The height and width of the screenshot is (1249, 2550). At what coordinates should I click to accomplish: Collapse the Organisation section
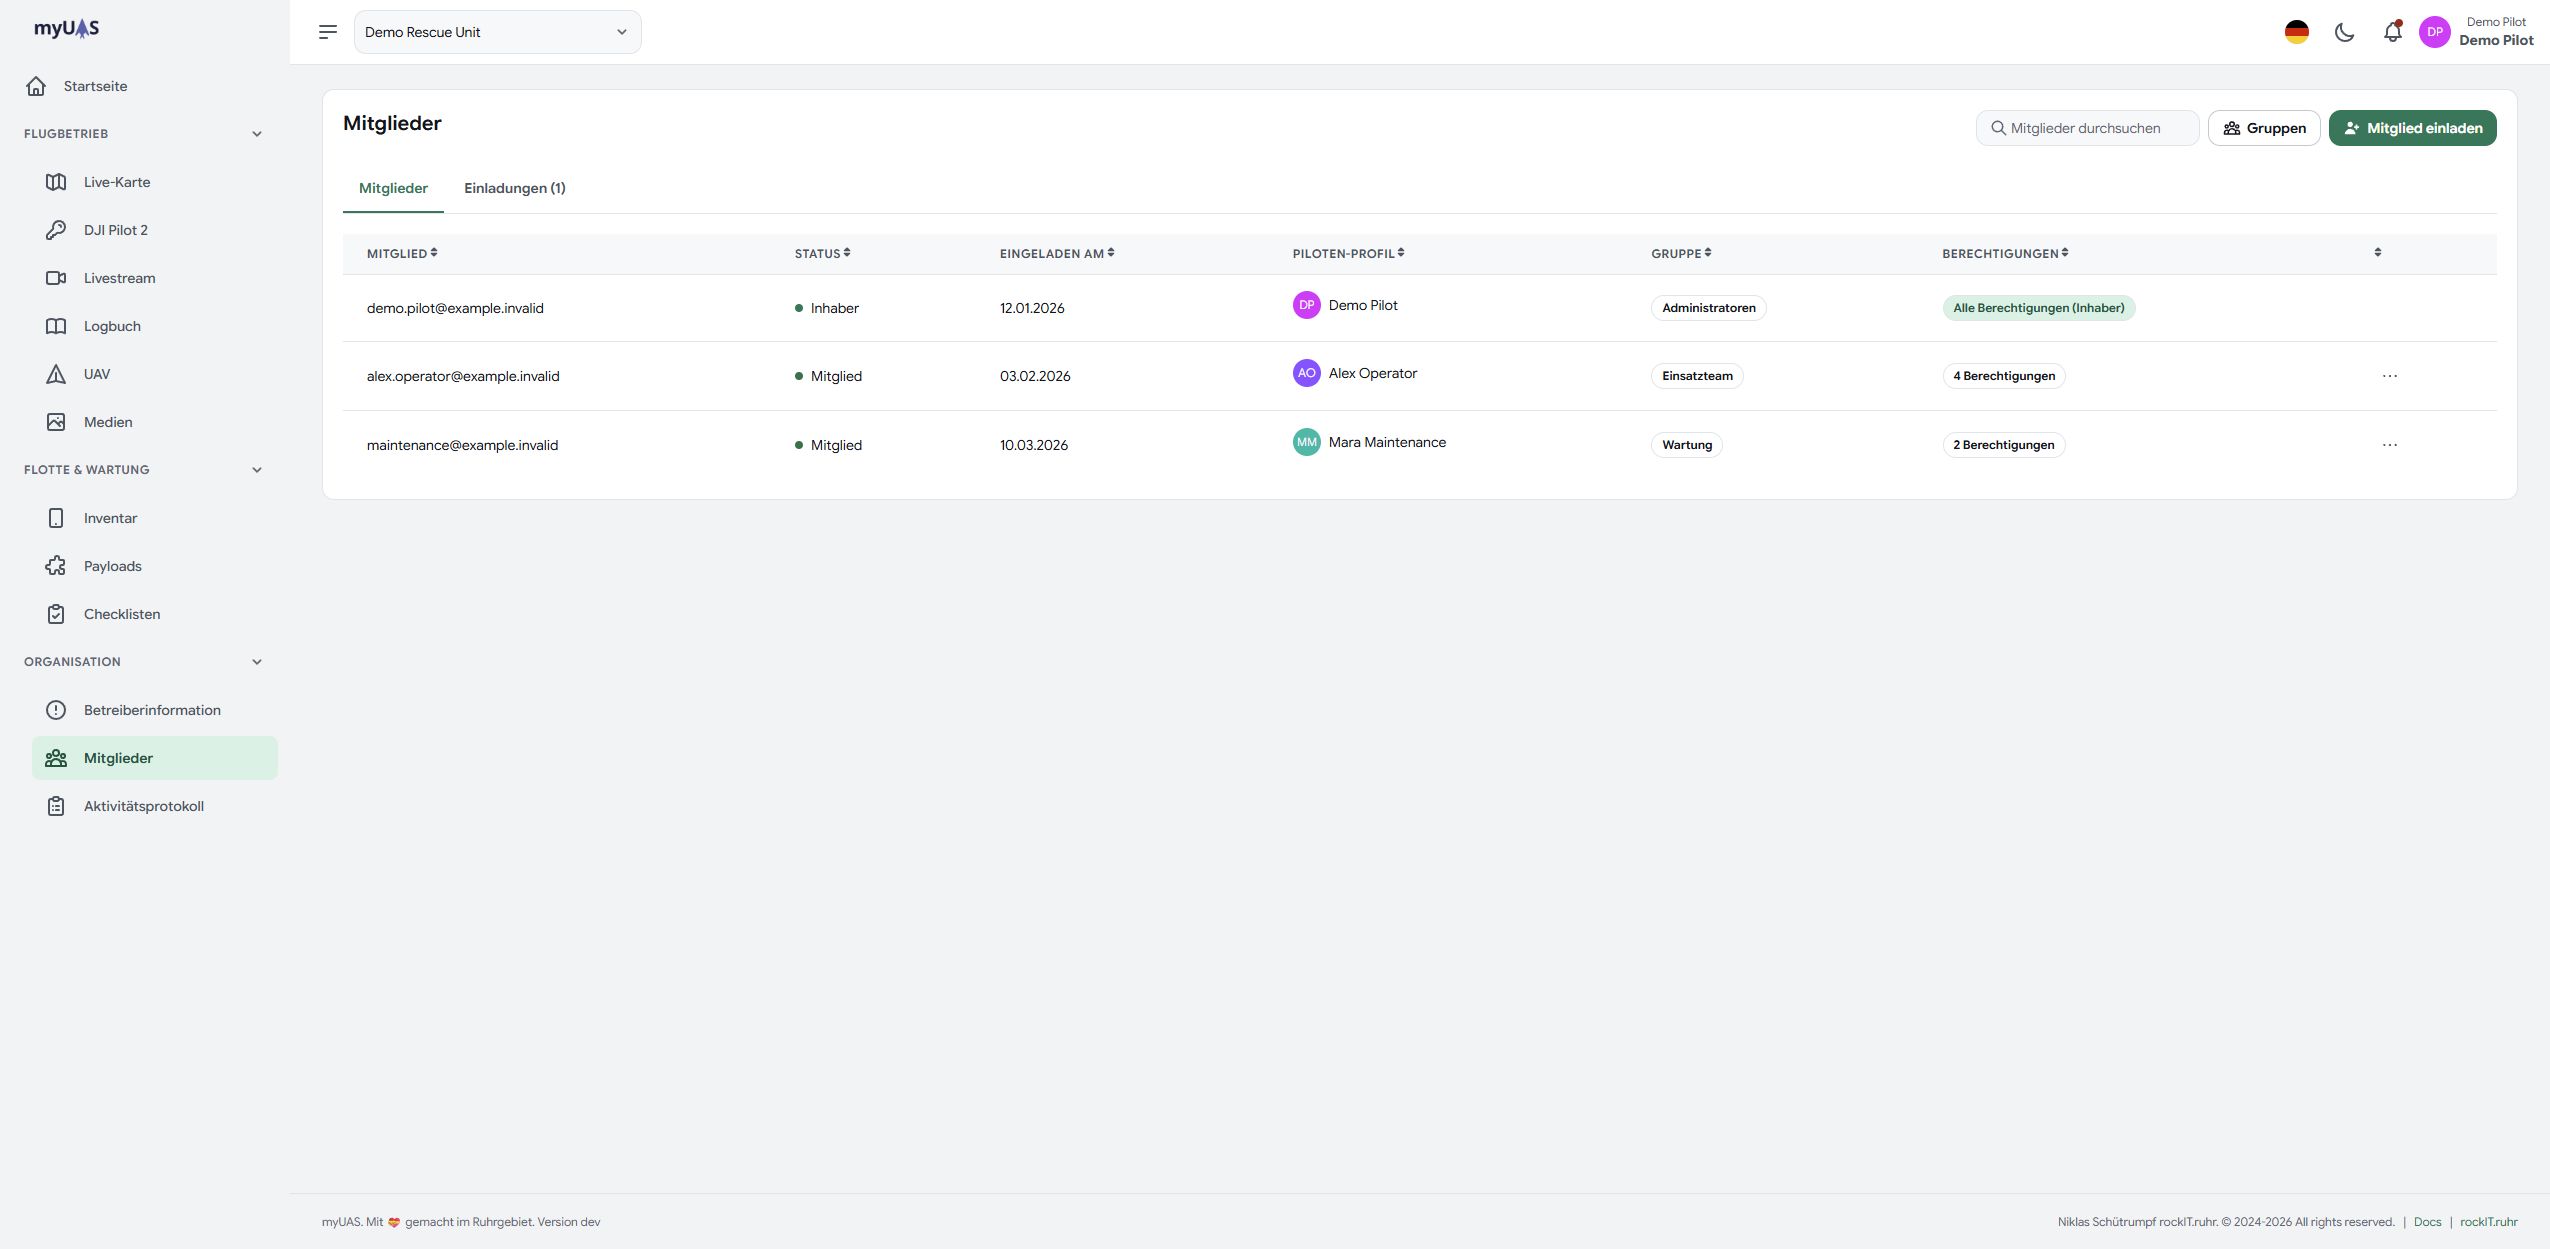pyautogui.click(x=257, y=662)
